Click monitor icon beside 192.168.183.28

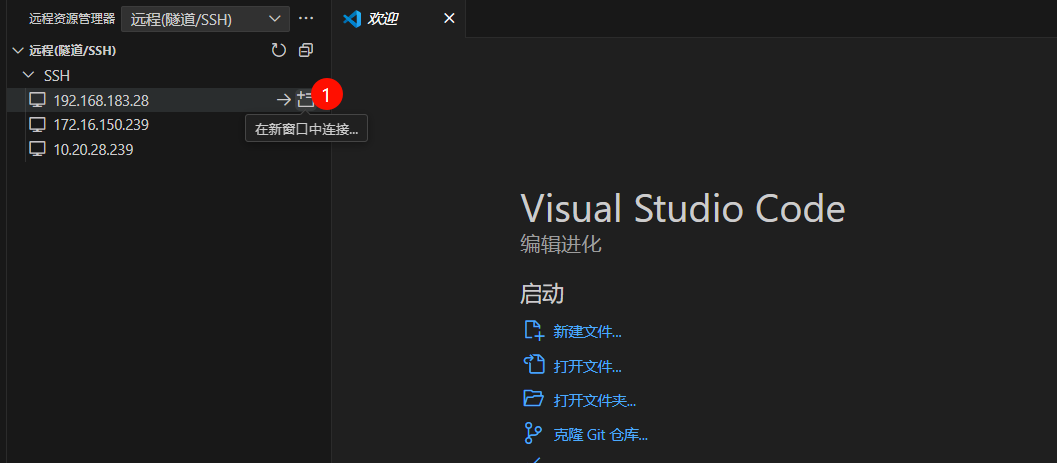coord(38,100)
